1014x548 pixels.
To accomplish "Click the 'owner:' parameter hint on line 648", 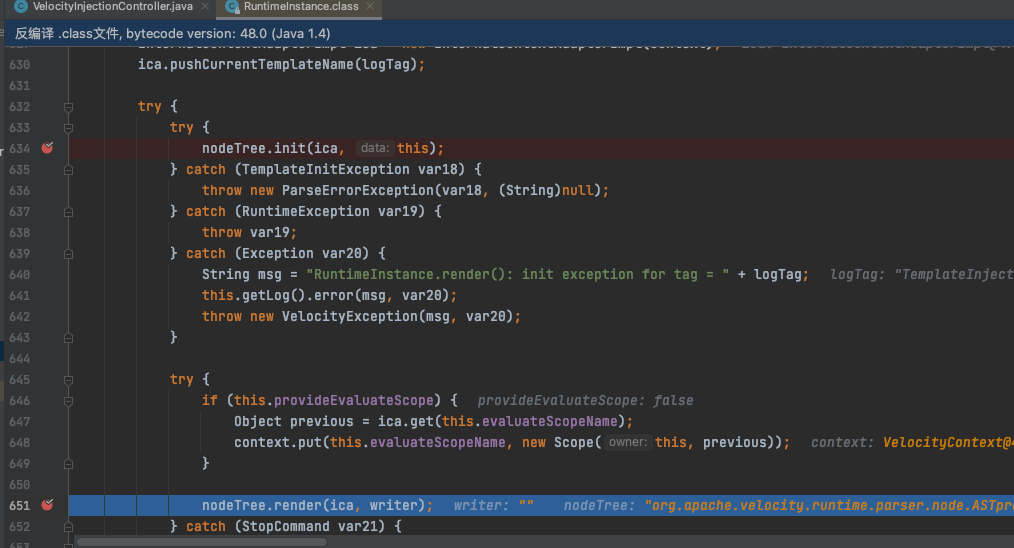I will point(628,443).
